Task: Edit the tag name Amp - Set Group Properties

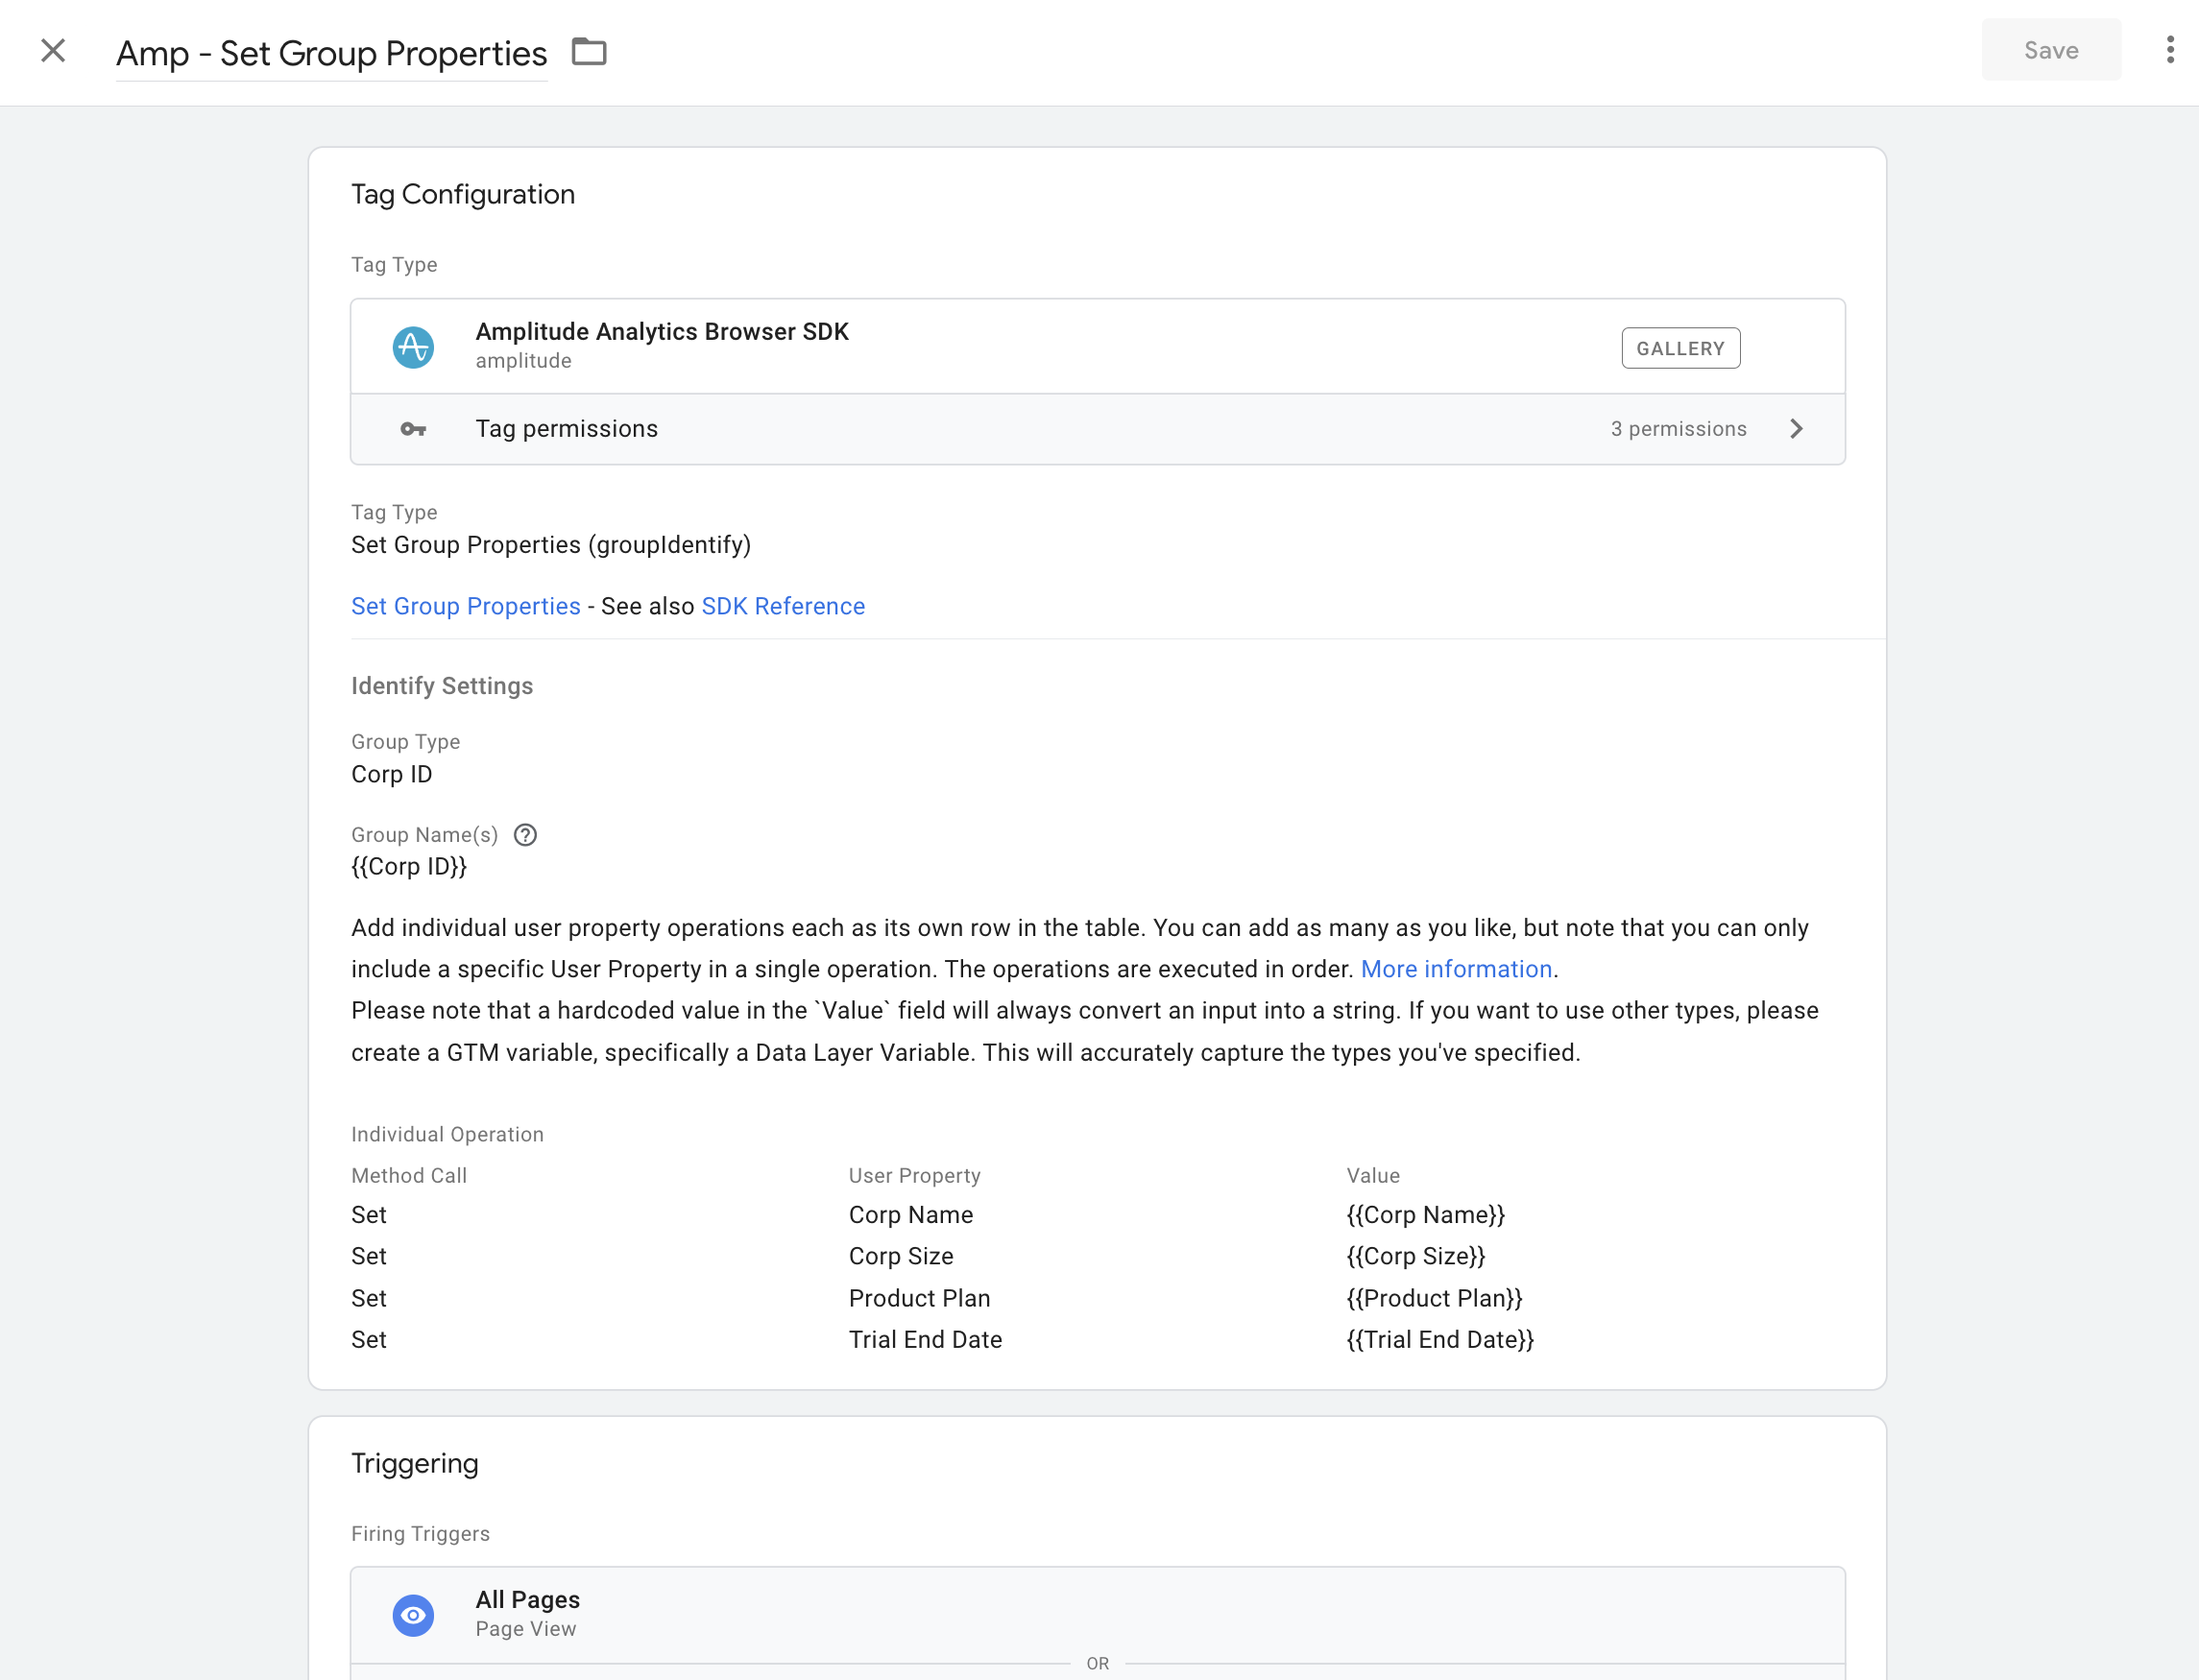Action: (331, 53)
